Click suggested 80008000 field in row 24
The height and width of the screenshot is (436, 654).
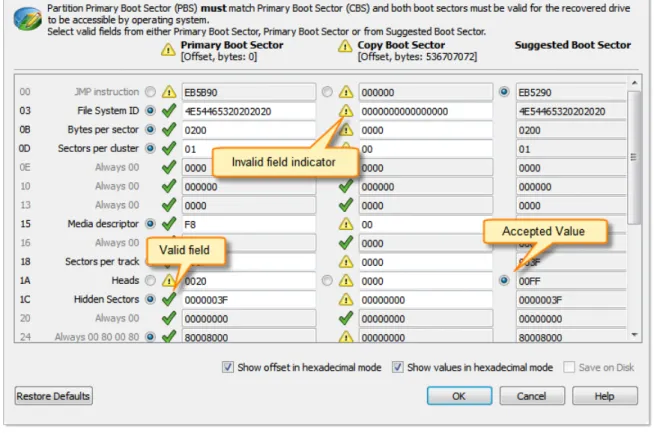point(571,336)
